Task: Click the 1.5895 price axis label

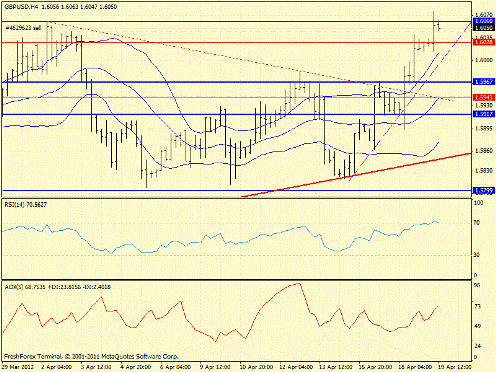Action: click(484, 128)
